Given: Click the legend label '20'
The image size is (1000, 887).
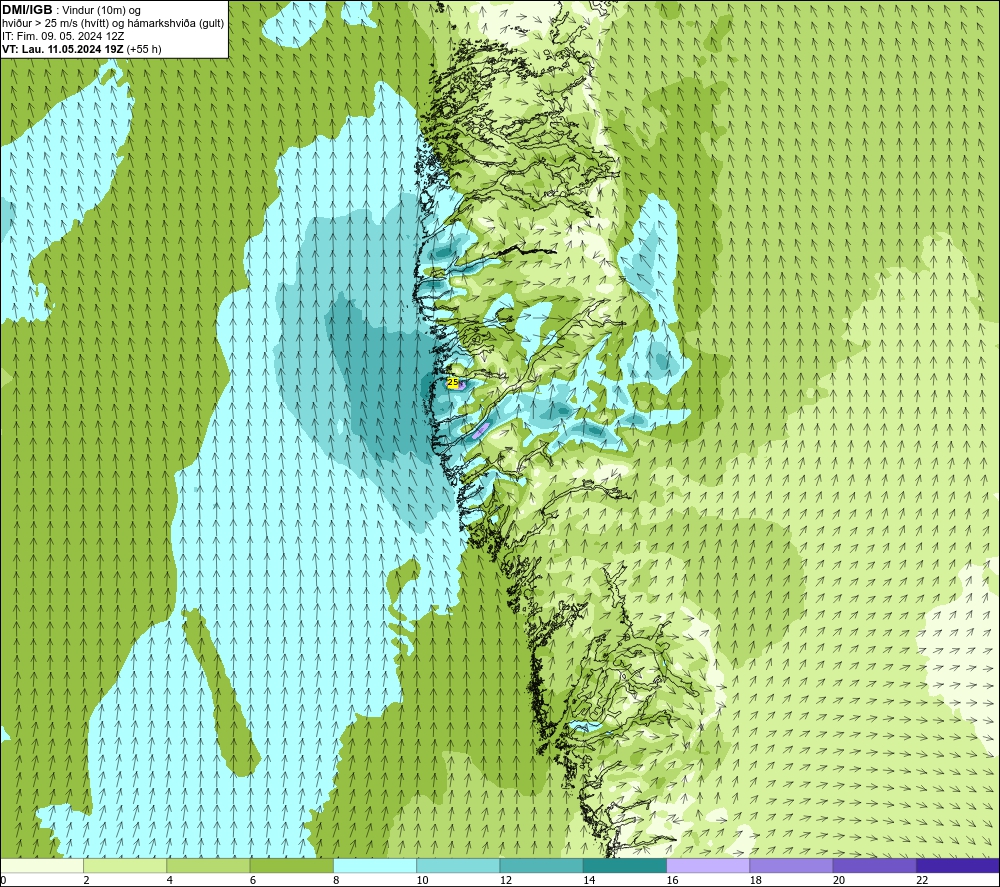Looking at the screenshot, I should [839, 880].
